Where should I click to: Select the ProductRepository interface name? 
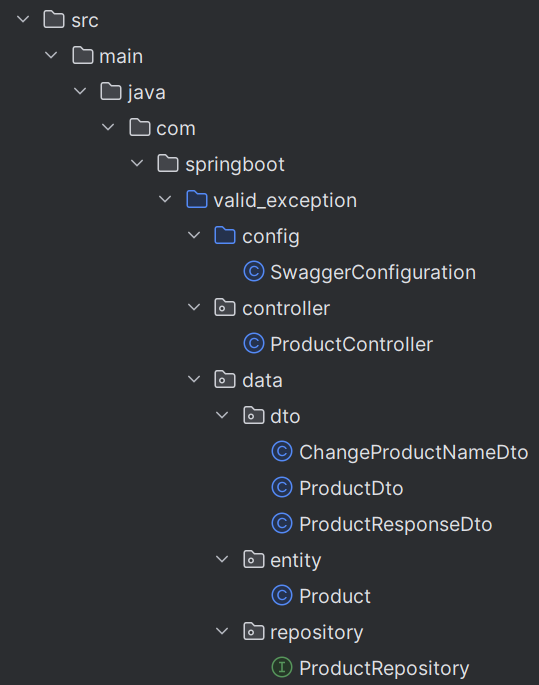coord(384,668)
